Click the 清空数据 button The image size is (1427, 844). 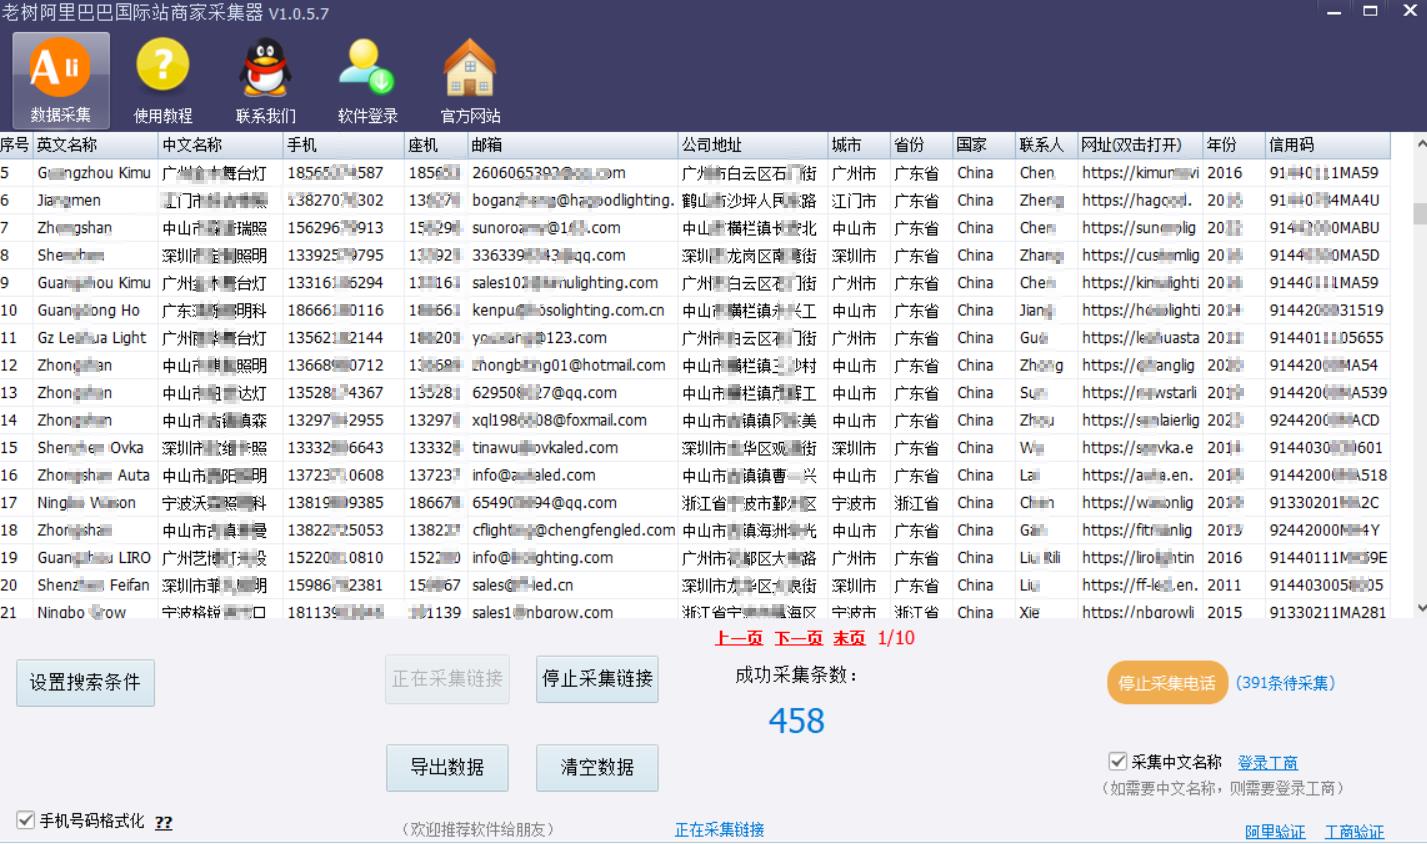pyautogui.click(x=597, y=767)
